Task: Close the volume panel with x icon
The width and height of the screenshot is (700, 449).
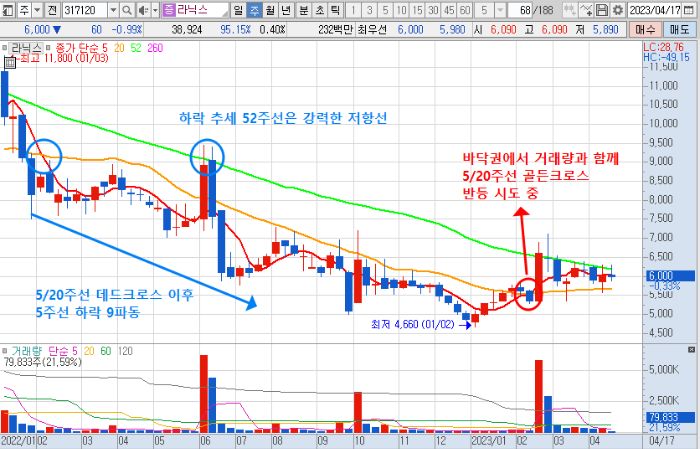Action: pos(692,349)
